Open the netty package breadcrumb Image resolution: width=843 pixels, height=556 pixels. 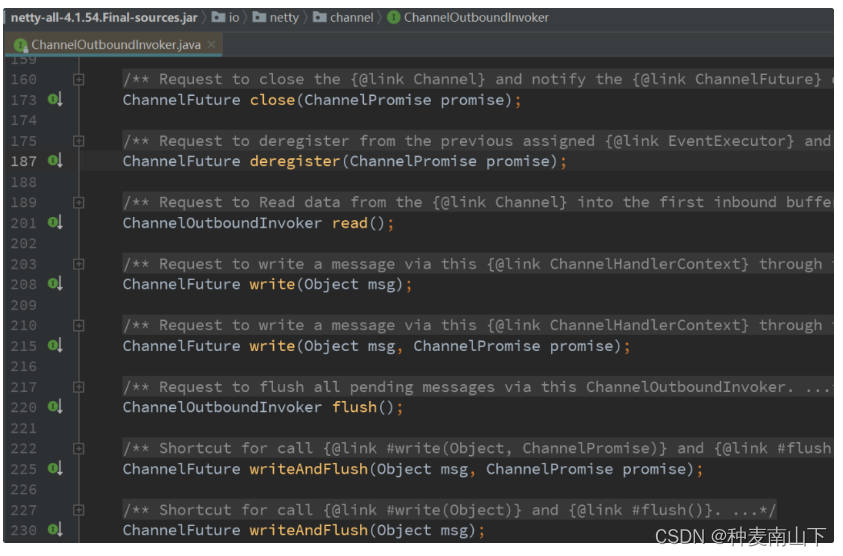284,18
